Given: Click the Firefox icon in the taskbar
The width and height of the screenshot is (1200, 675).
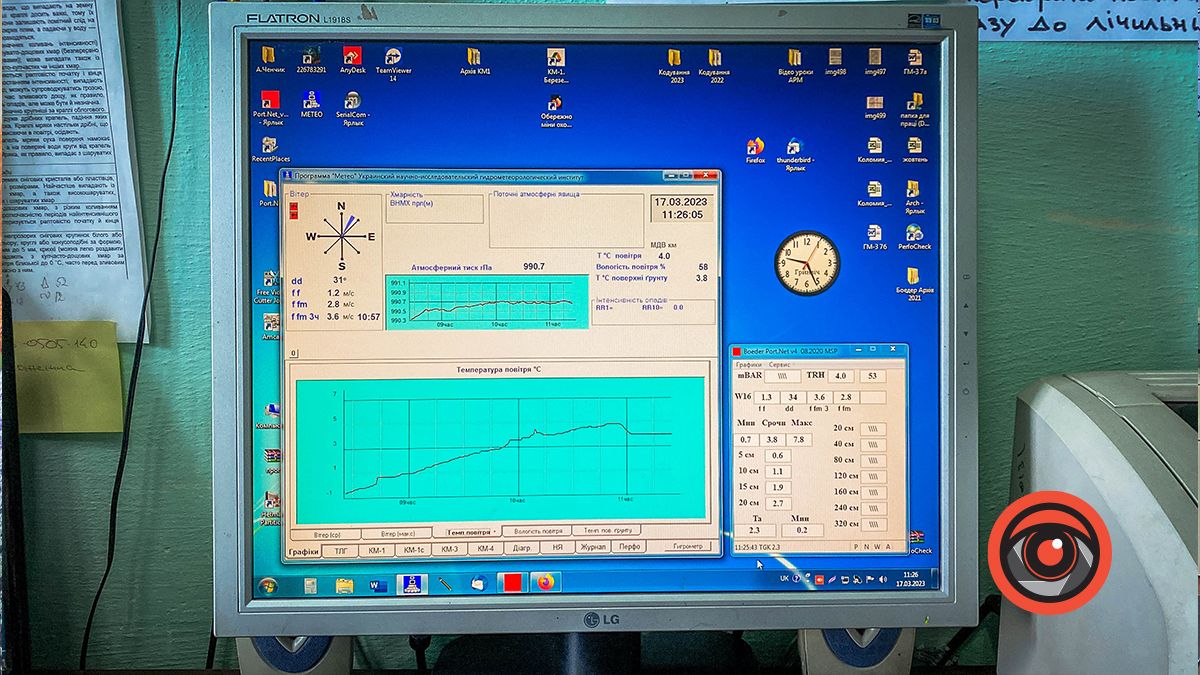Looking at the screenshot, I should pos(545,582).
